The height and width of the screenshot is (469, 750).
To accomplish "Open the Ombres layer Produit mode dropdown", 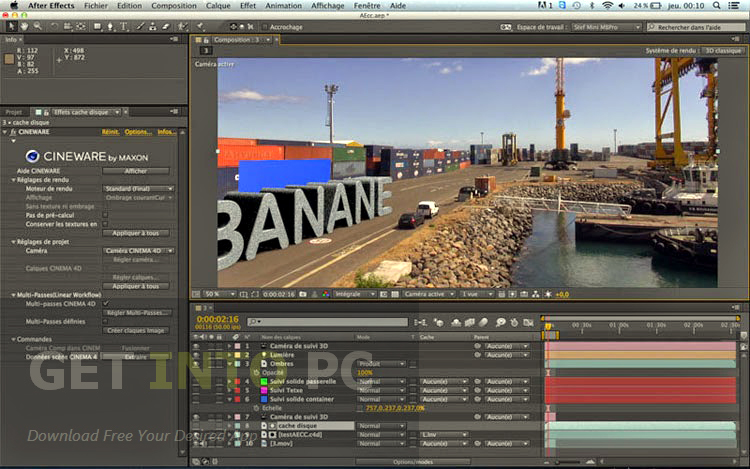I will [x=381, y=364].
